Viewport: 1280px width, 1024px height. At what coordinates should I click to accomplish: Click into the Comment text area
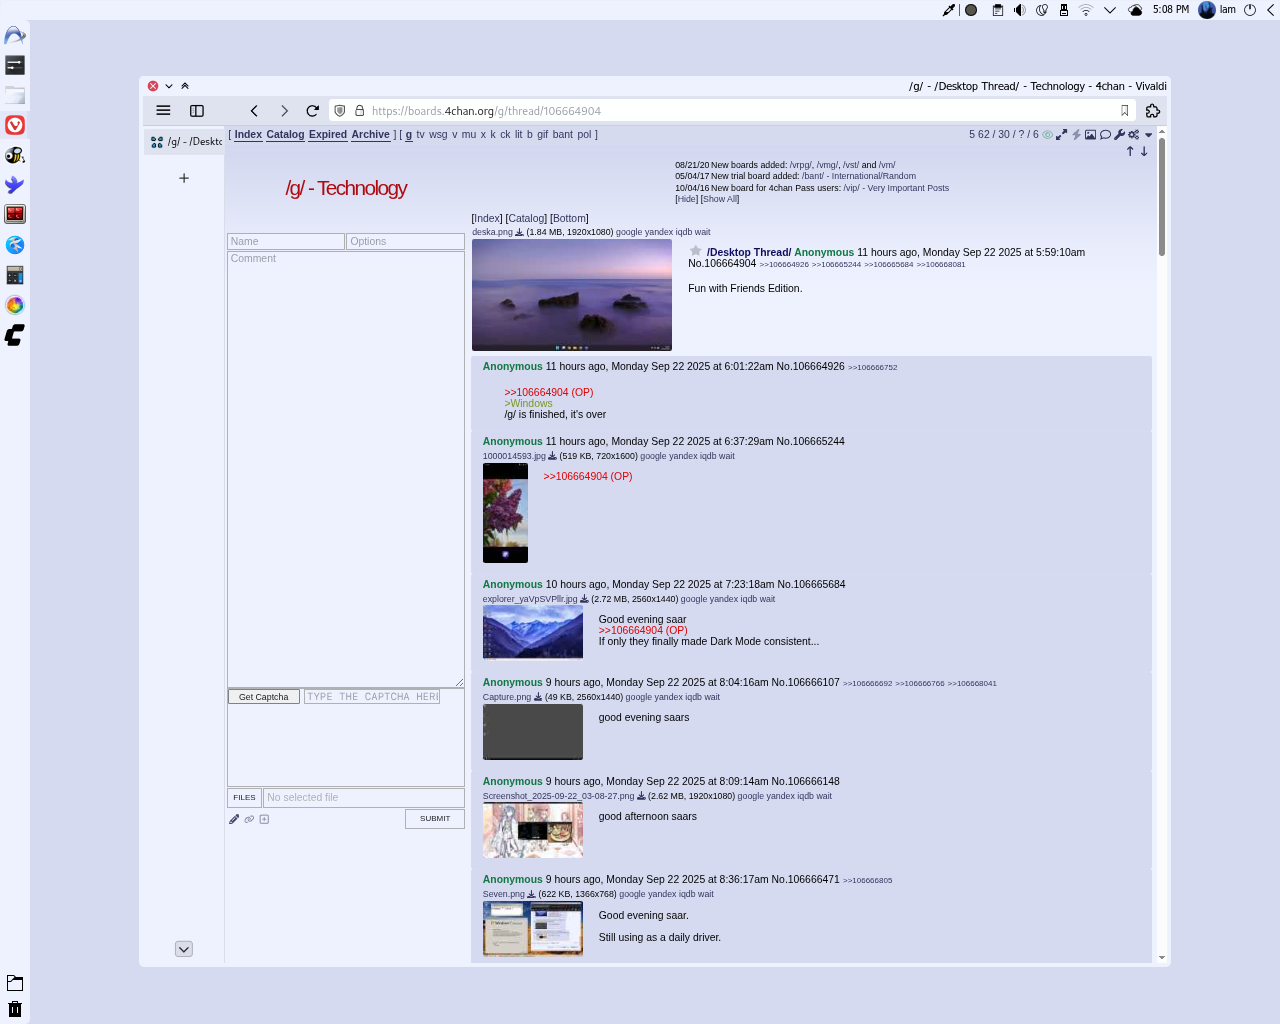click(346, 469)
